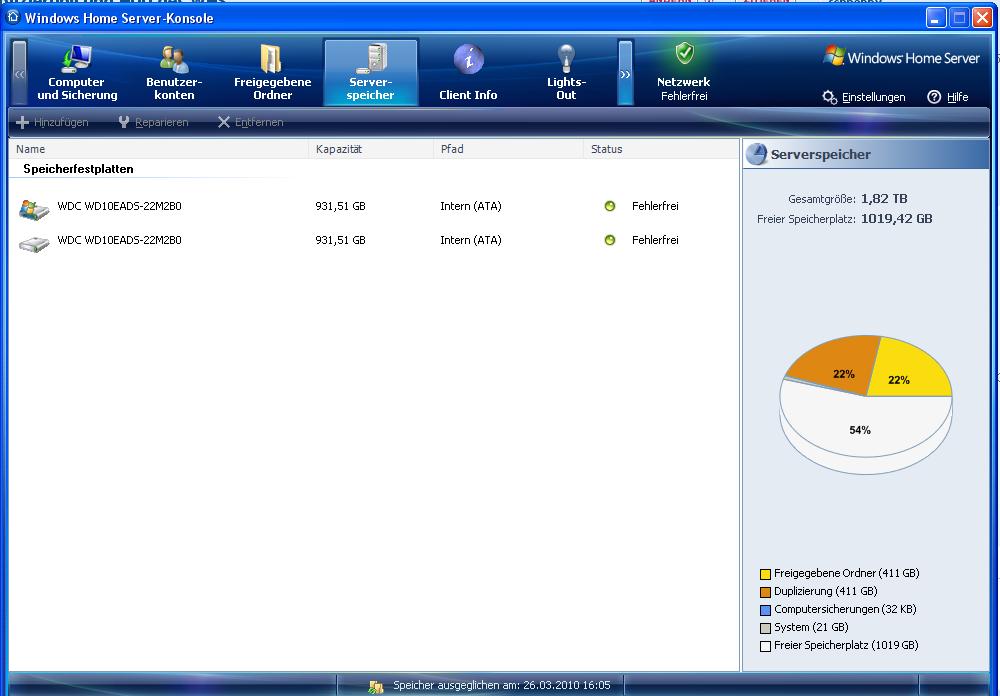1000x696 pixels.
Task: Click the Client Info icon
Action: 468,59
